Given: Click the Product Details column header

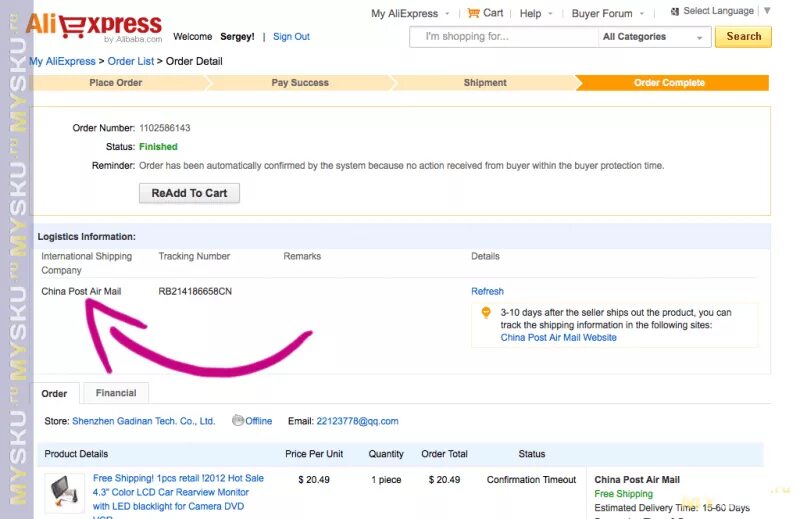Looking at the screenshot, I should coord(76,454).
